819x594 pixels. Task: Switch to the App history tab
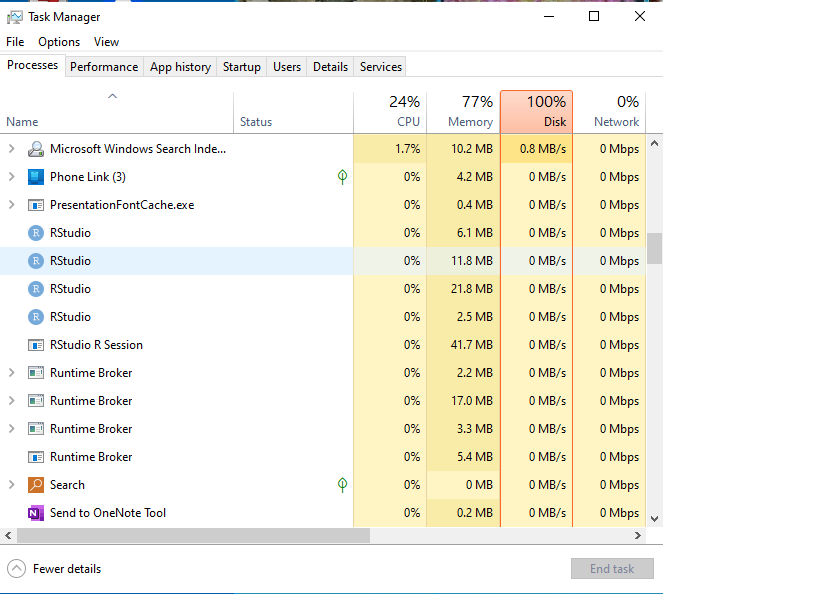pyautogui.click(x=180, y=67)
